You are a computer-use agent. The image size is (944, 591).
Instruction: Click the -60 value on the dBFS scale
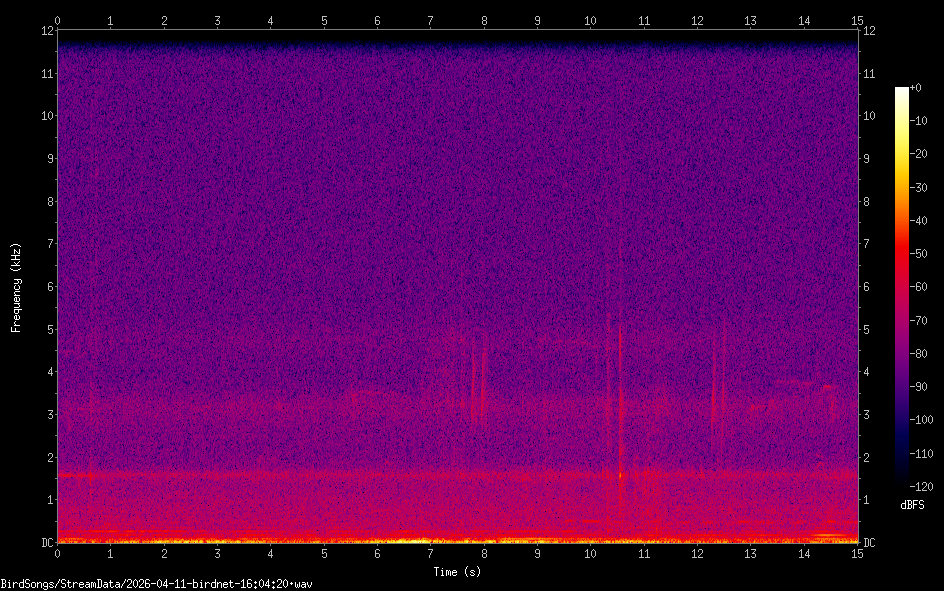(x=927, y=287)
